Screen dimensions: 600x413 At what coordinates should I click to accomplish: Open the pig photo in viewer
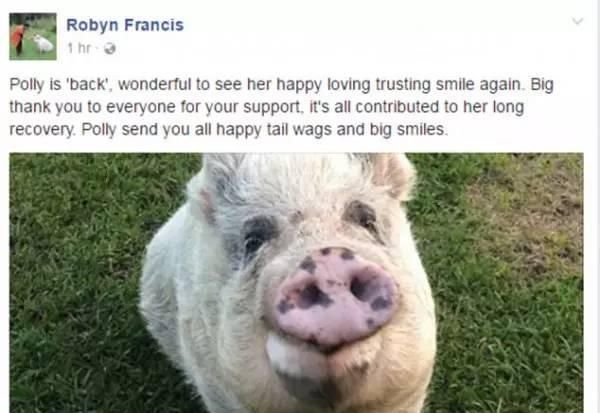click(x=297, y=283)
